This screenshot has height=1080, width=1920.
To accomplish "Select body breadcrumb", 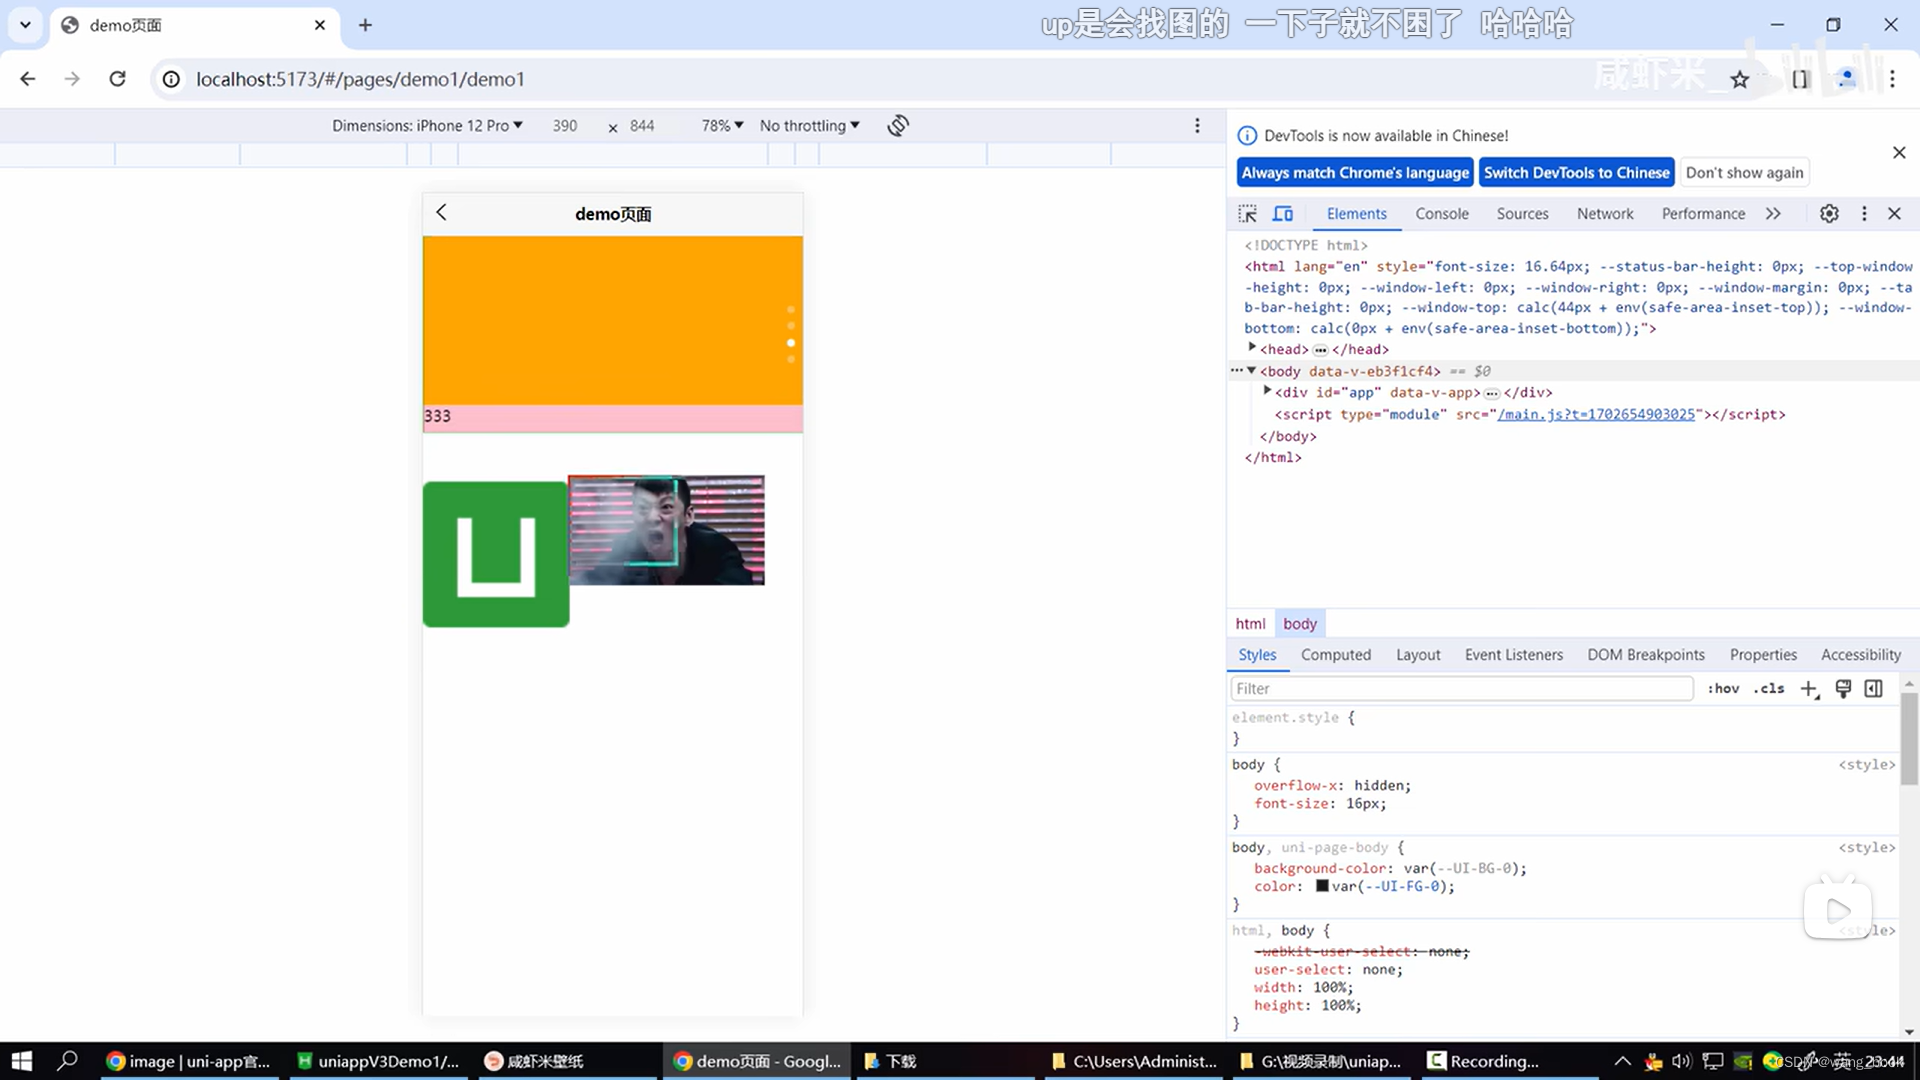I will [x=1300, y=623].
